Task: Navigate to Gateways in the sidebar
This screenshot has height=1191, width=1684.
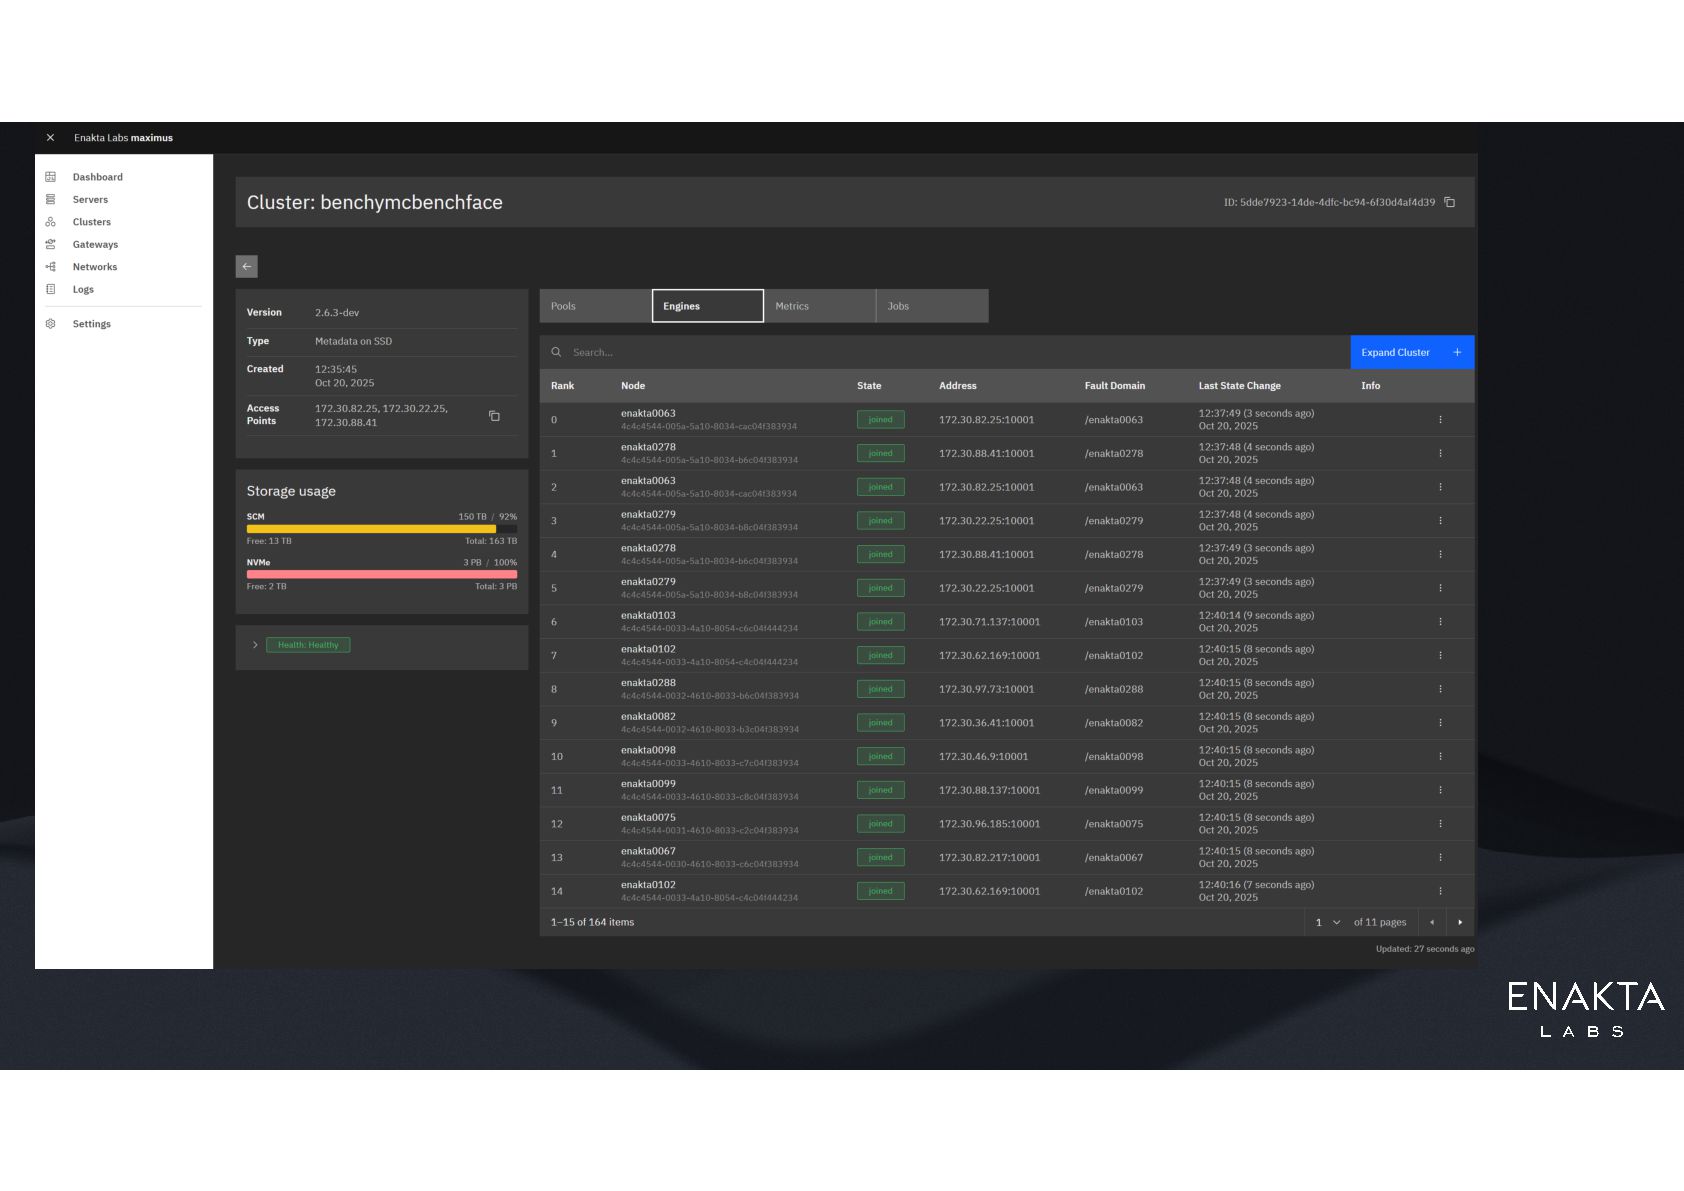Action: pyautogui.click(x=95, y=244)
